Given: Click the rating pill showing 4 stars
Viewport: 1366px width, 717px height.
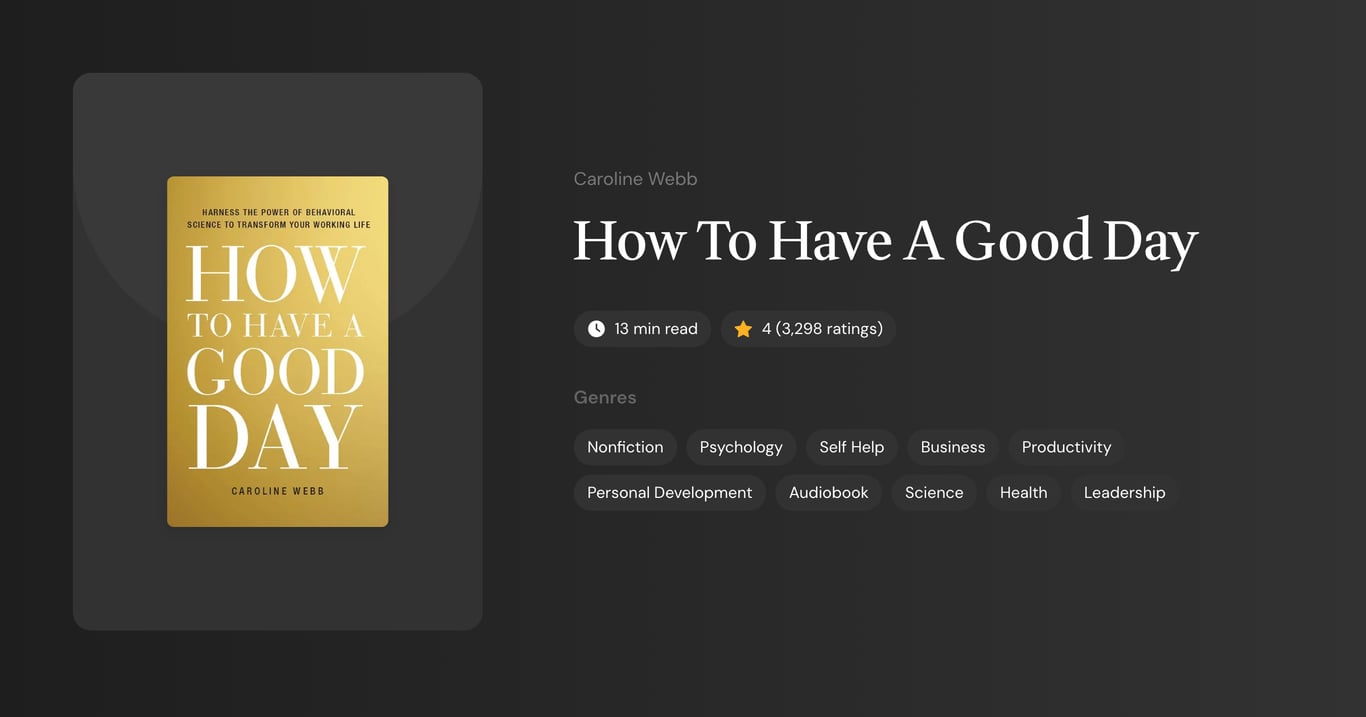Looking at the screenshot, I should [808, 328].
